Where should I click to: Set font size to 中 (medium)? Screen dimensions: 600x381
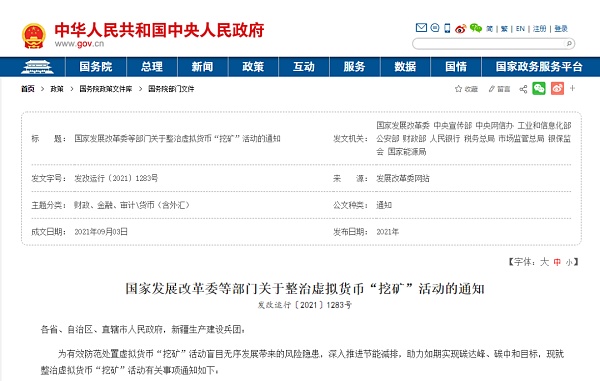pos(557,262)
